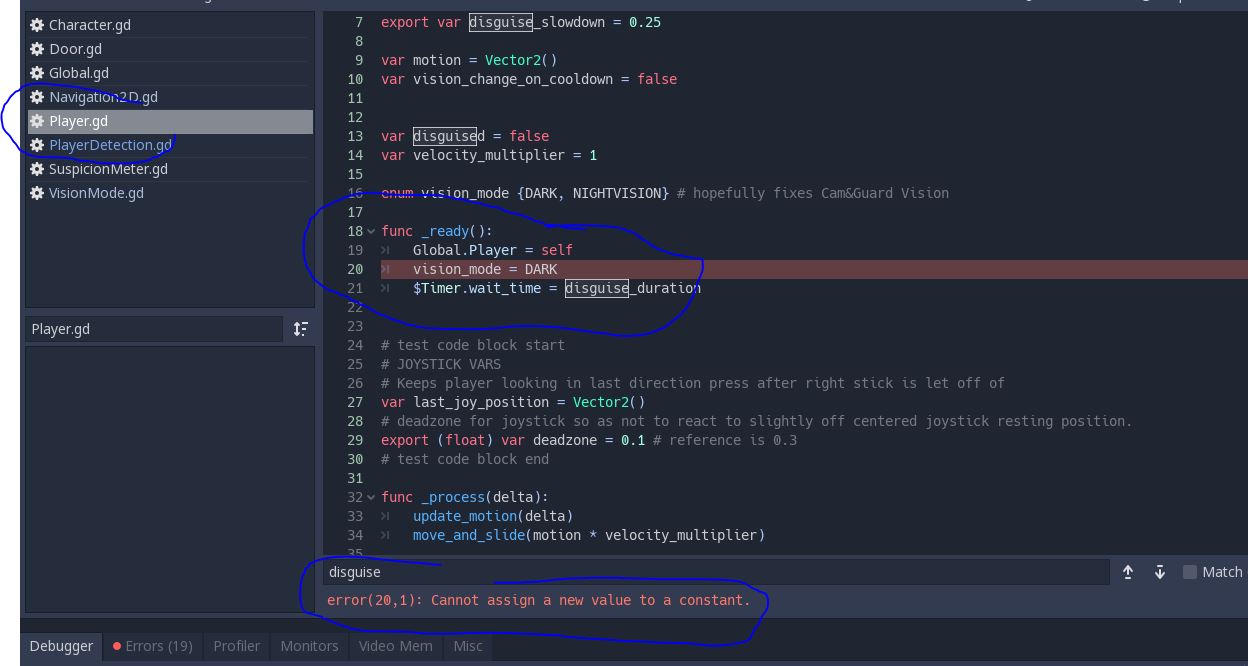Click 'var vision_change_on_cooldown' line

point(529,79)
